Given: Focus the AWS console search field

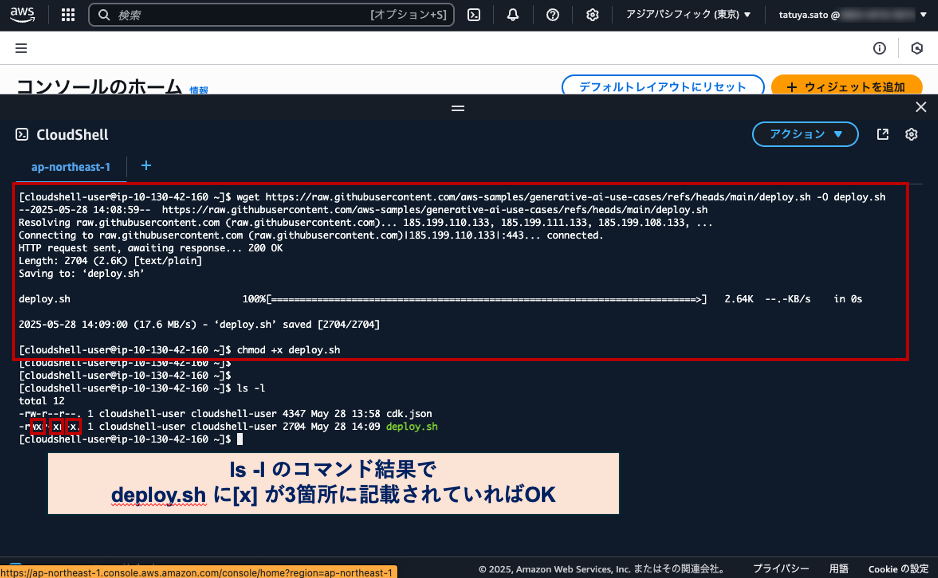Looking at the screenshot, I should tap(271, 15).
